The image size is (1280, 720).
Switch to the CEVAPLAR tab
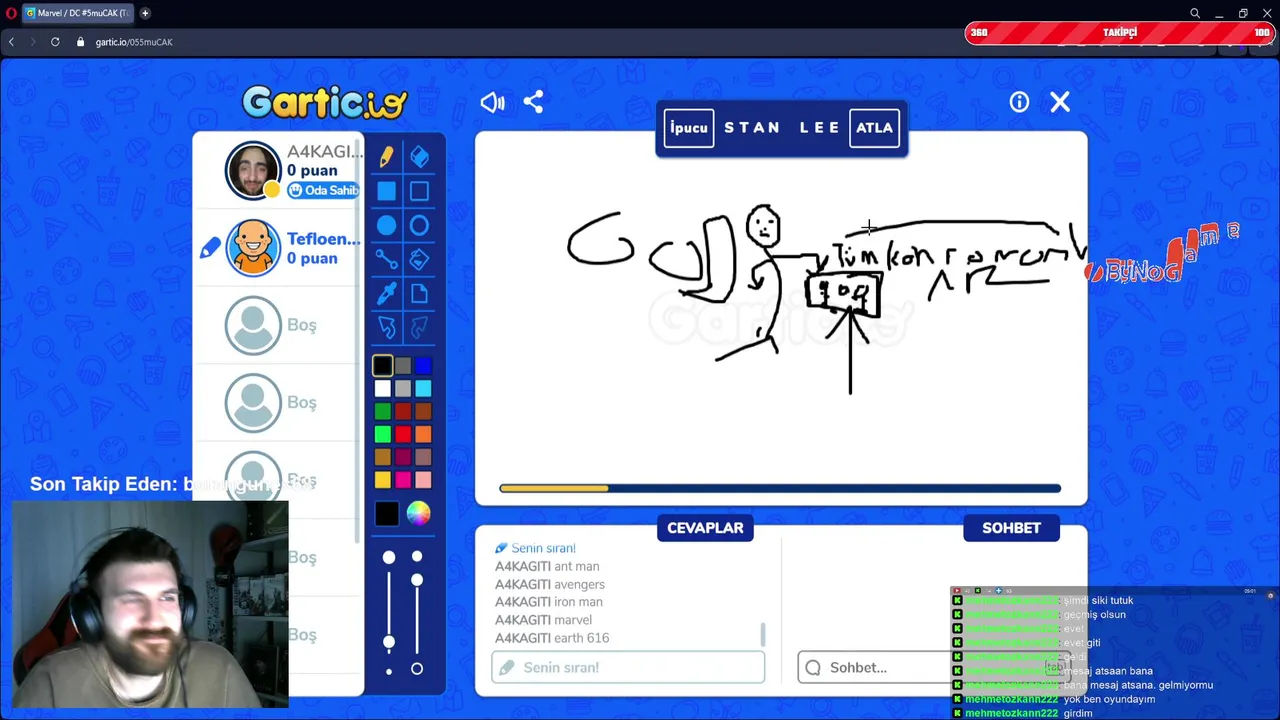(x=705, y=528)
